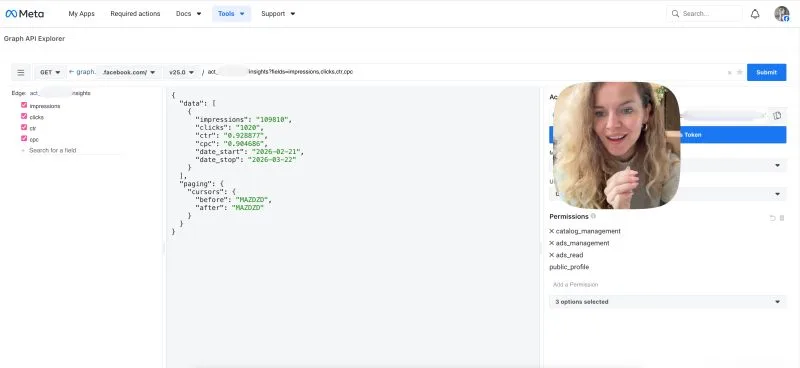Open Required actions page
800x368 pixels.
tap(135, 14)
